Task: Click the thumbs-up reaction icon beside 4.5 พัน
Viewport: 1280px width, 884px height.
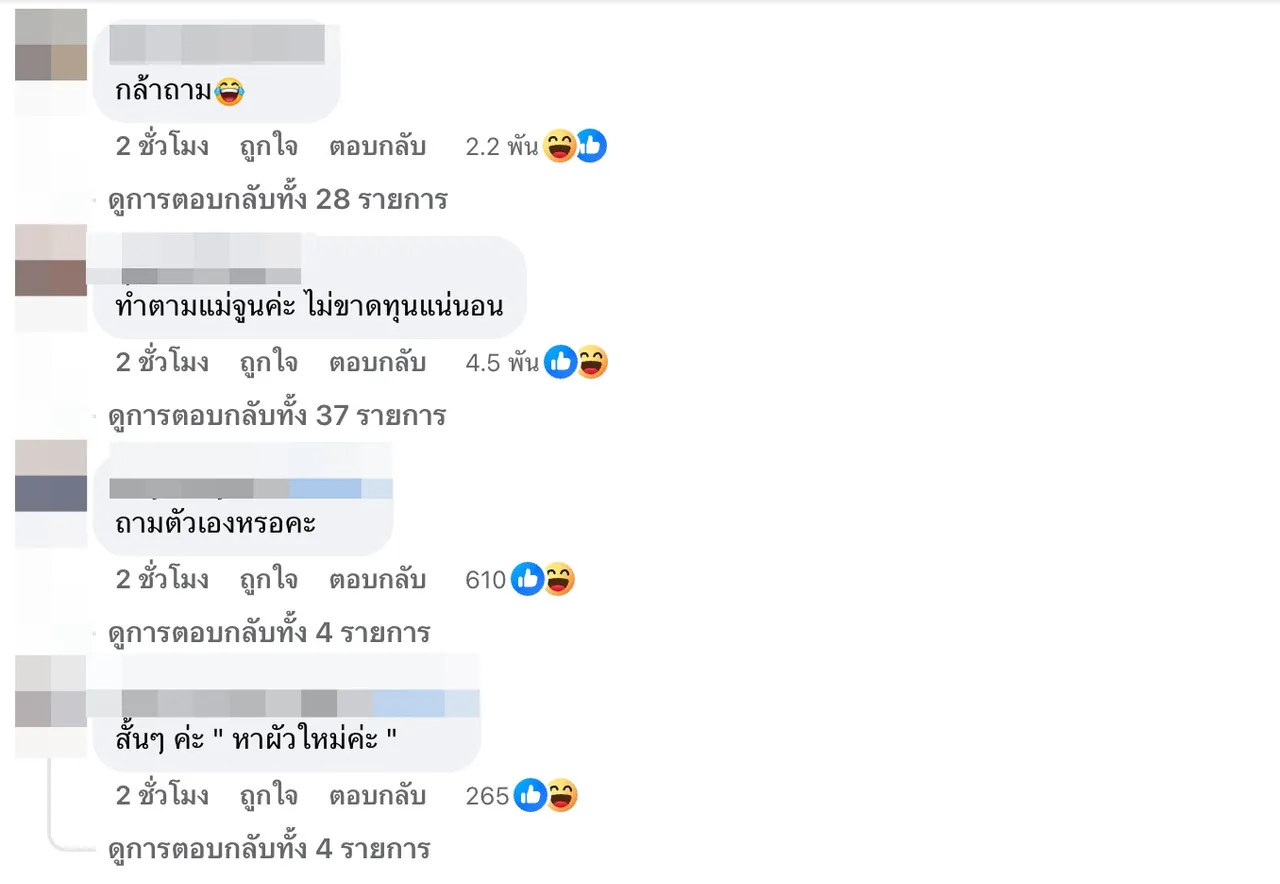Action: [560, 363]
